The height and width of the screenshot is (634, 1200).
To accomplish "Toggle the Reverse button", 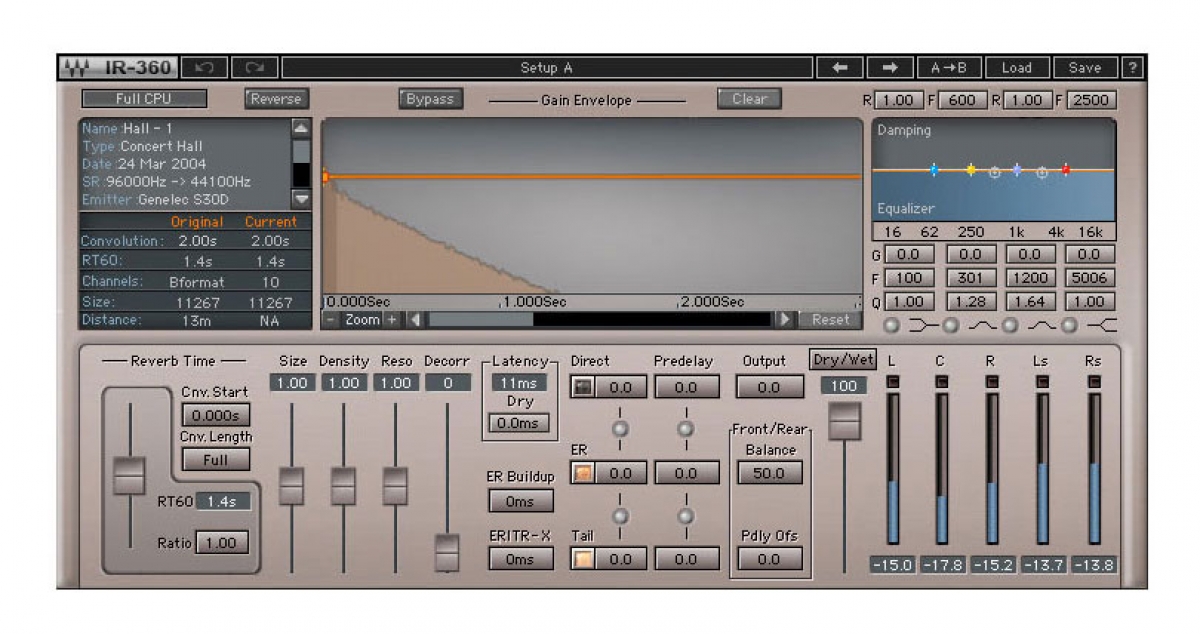I will click(276, 99).
